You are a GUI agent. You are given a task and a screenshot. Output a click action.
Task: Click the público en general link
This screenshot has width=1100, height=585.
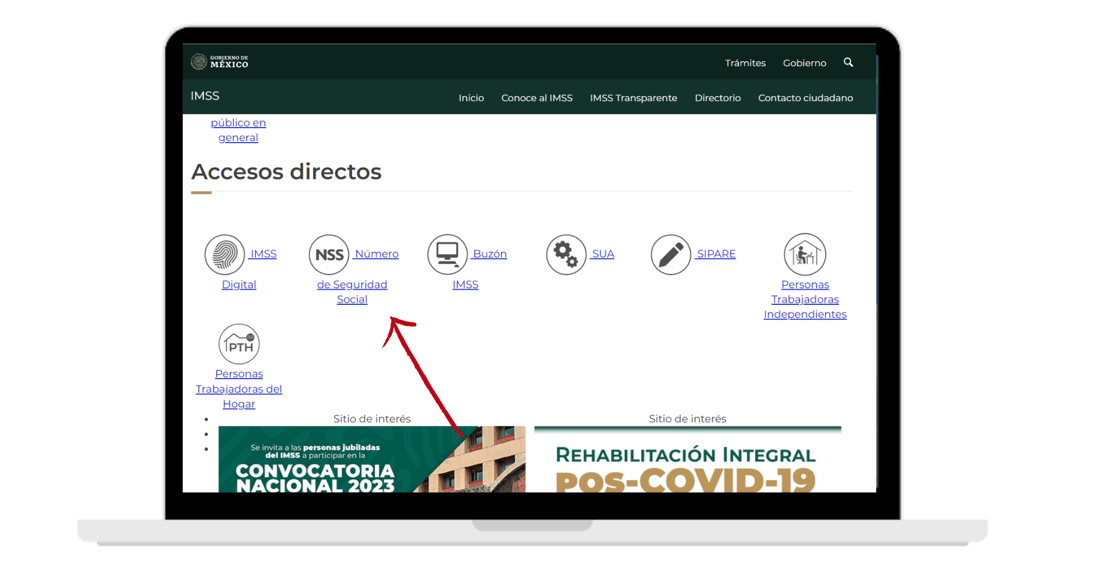tap(238, 130)
